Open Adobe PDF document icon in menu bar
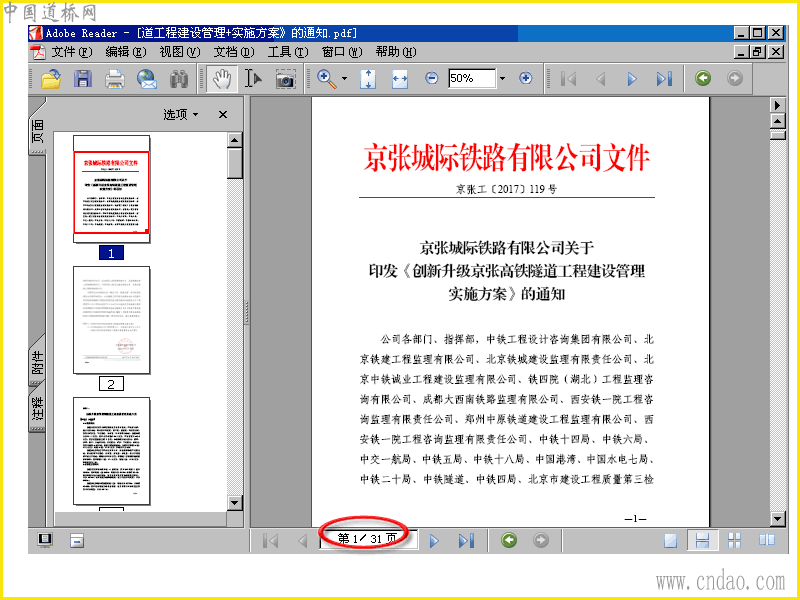Screen dimensions: 800x600 38,52
